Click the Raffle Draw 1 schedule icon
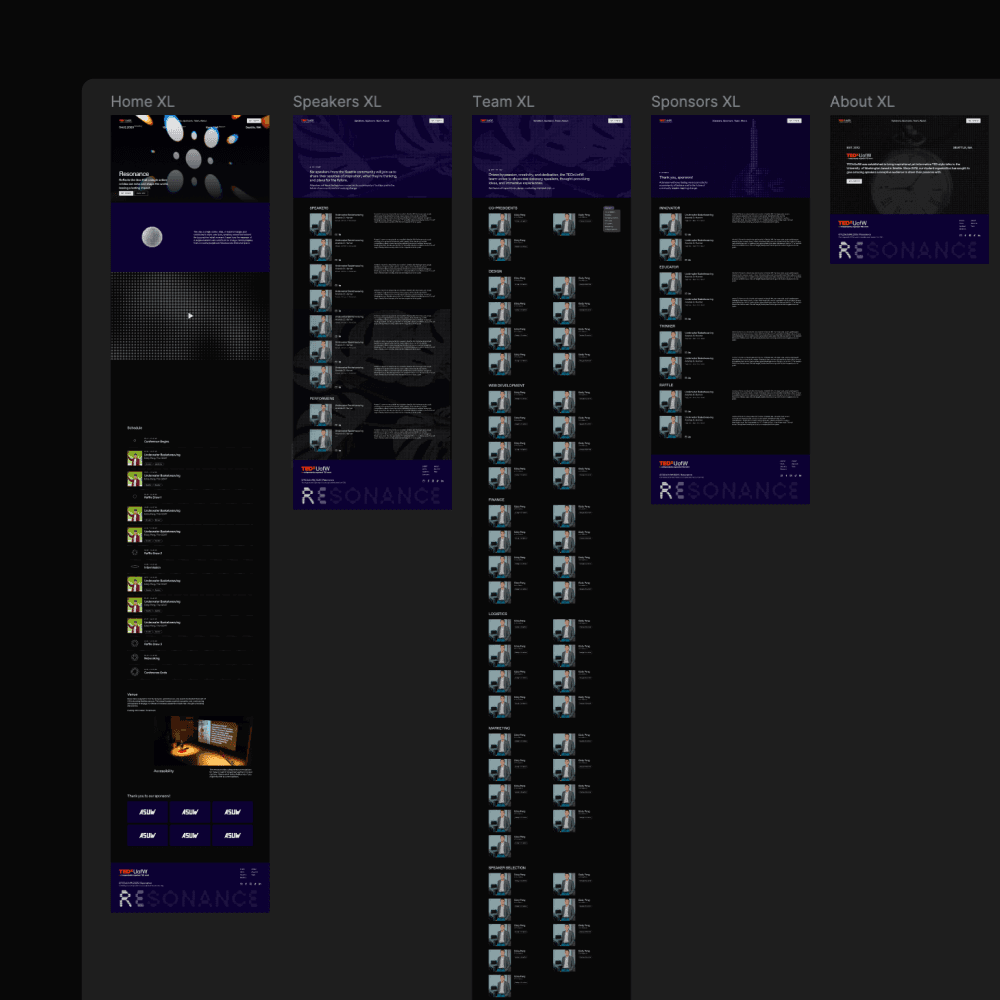Screen dimensions: 1000x1000 click(135, 496)
